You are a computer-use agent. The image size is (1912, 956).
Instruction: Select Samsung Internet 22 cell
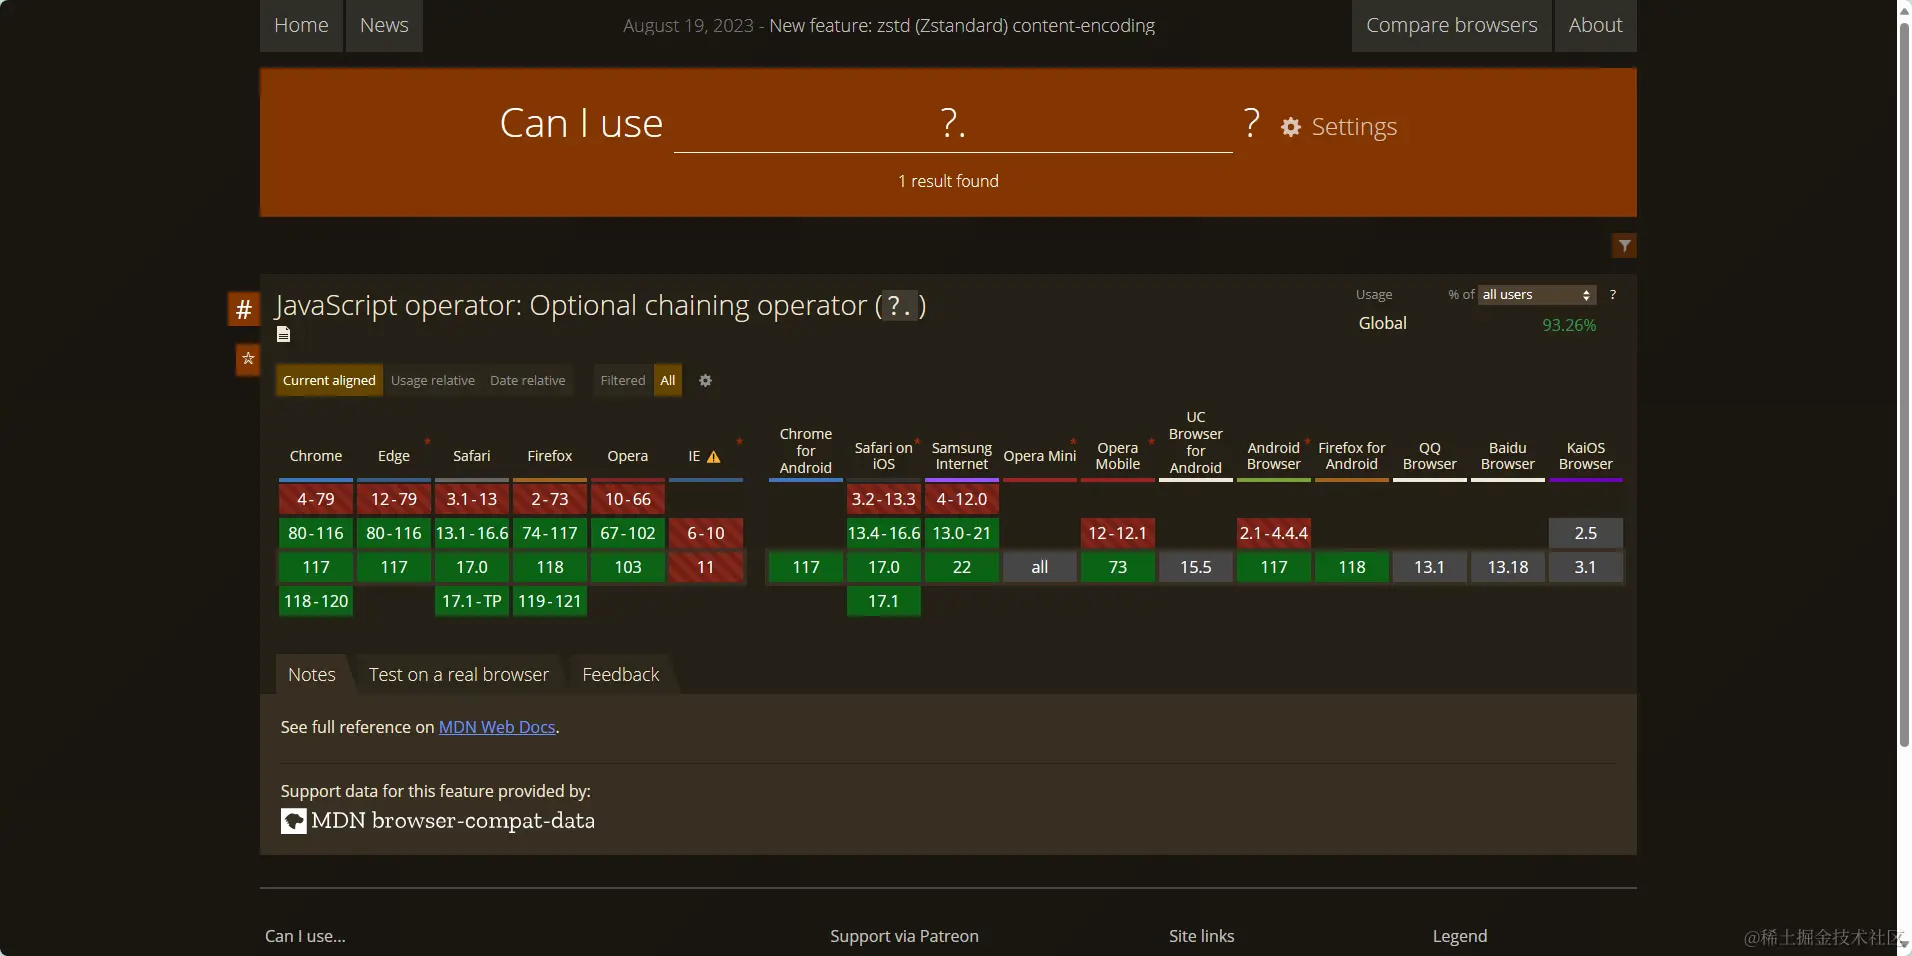(962, 567)
